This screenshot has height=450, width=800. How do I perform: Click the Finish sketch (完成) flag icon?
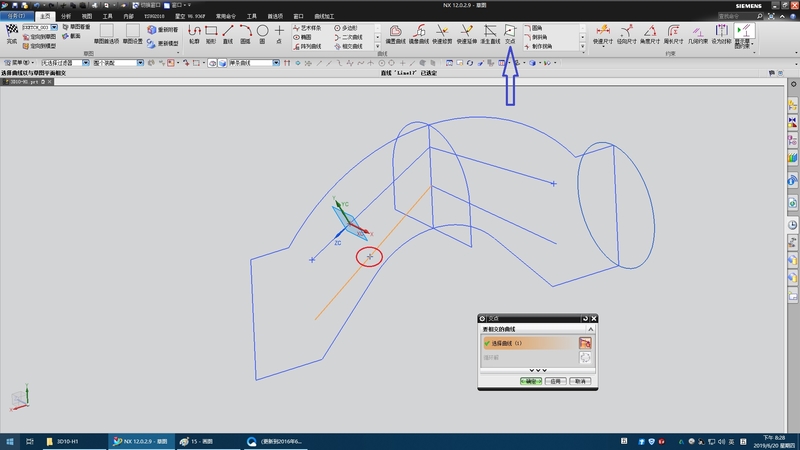tap(12, 31)
